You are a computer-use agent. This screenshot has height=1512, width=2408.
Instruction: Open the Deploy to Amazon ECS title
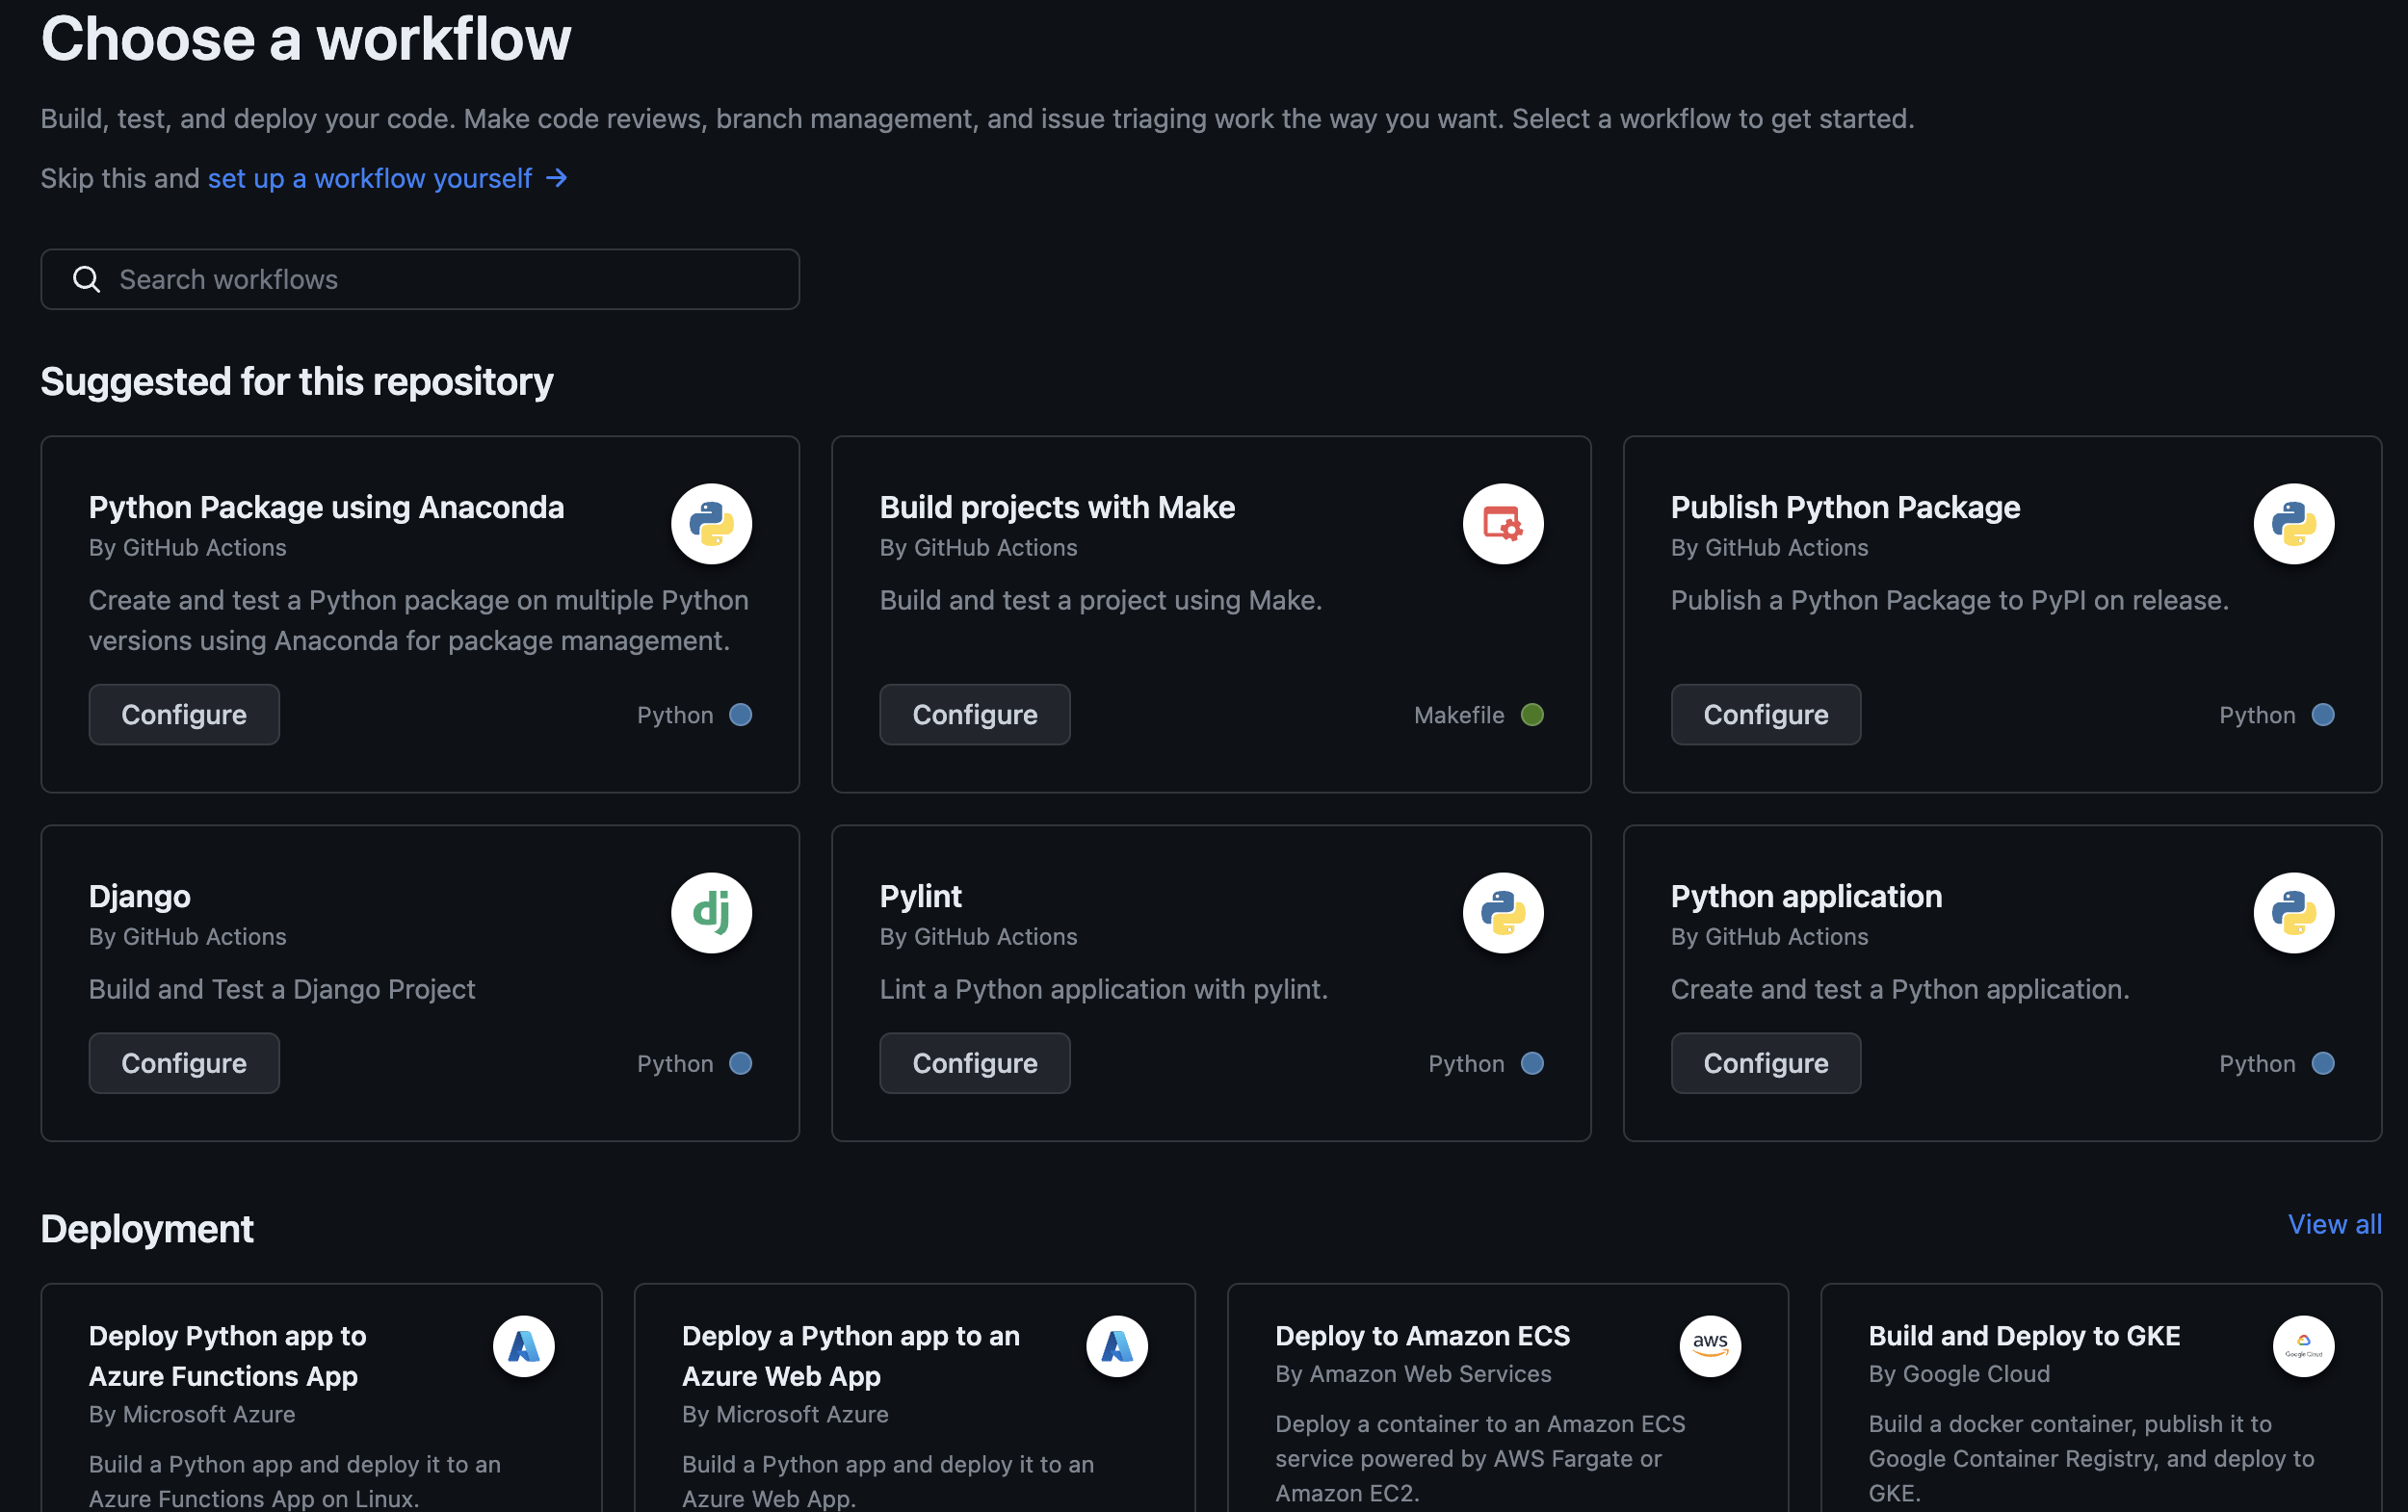tap(1421, 1335)
